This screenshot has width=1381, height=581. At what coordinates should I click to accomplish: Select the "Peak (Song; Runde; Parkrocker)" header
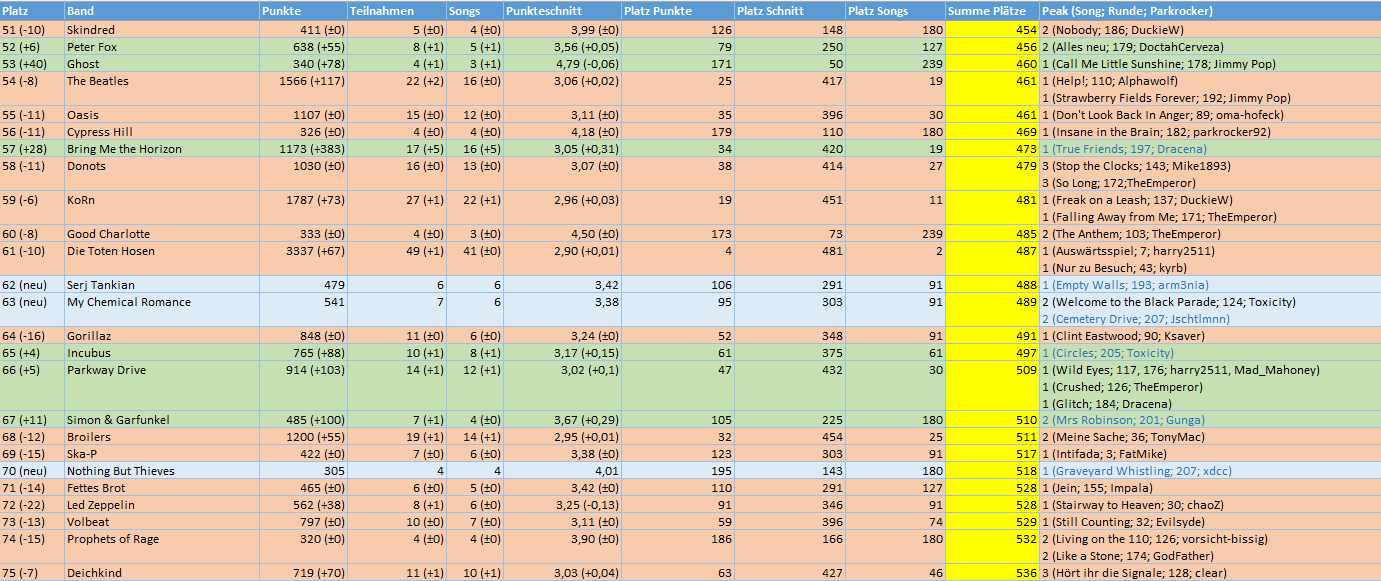tap(1210, 11)
